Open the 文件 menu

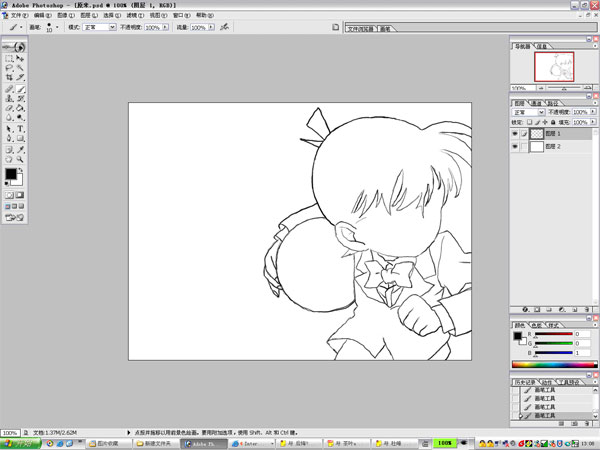pos(19,15)
